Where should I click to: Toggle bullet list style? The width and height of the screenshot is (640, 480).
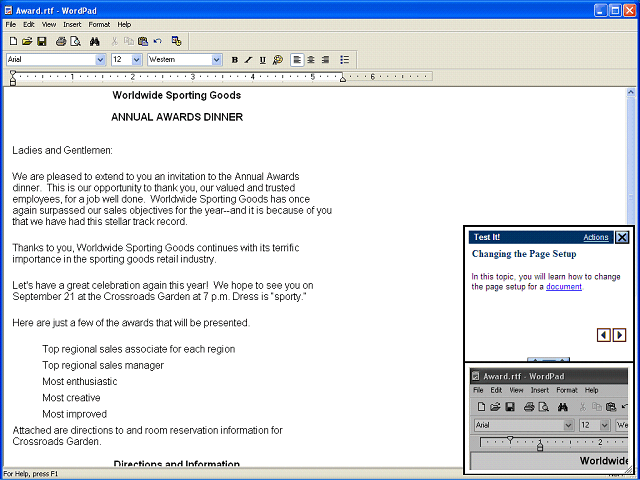tap(344, 60)
